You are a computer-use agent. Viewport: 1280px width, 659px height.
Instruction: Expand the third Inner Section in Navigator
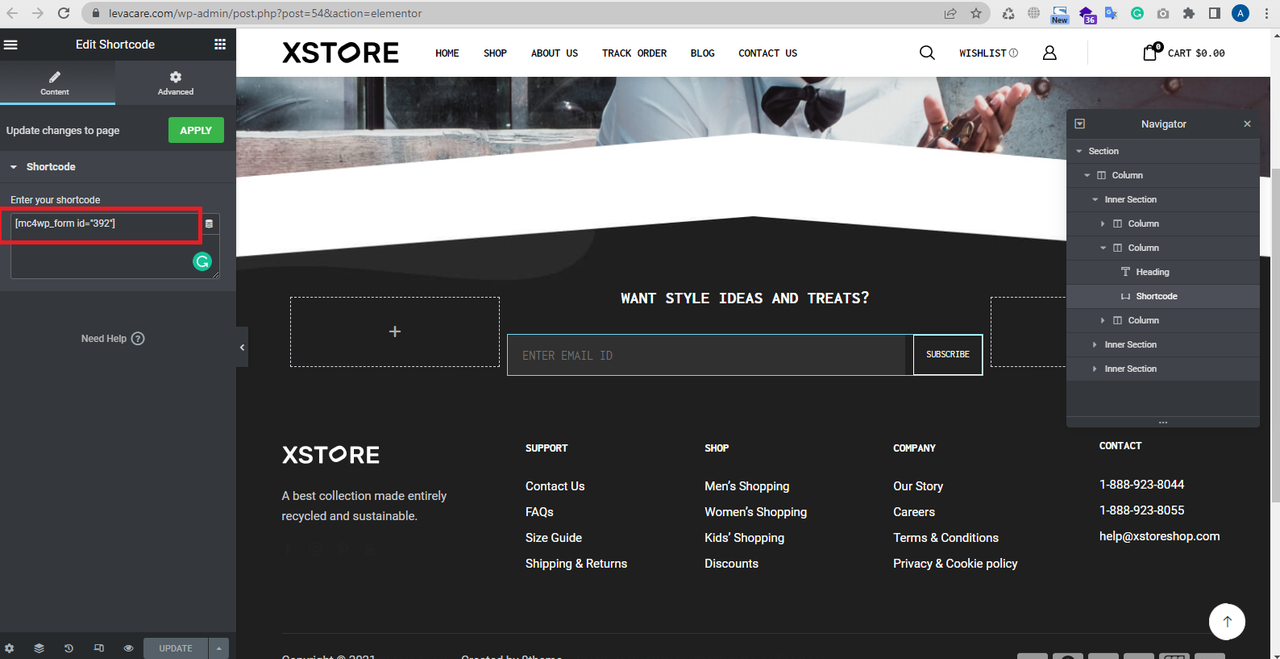[1095, 369]
